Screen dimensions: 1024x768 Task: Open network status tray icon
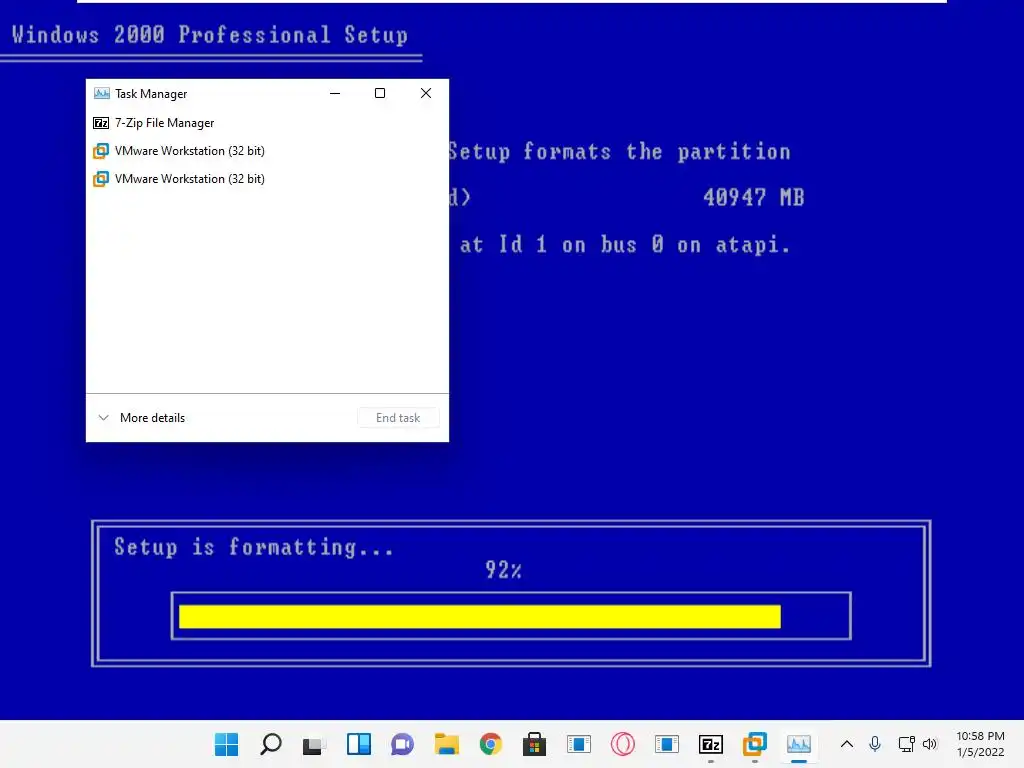coord(906,744)
